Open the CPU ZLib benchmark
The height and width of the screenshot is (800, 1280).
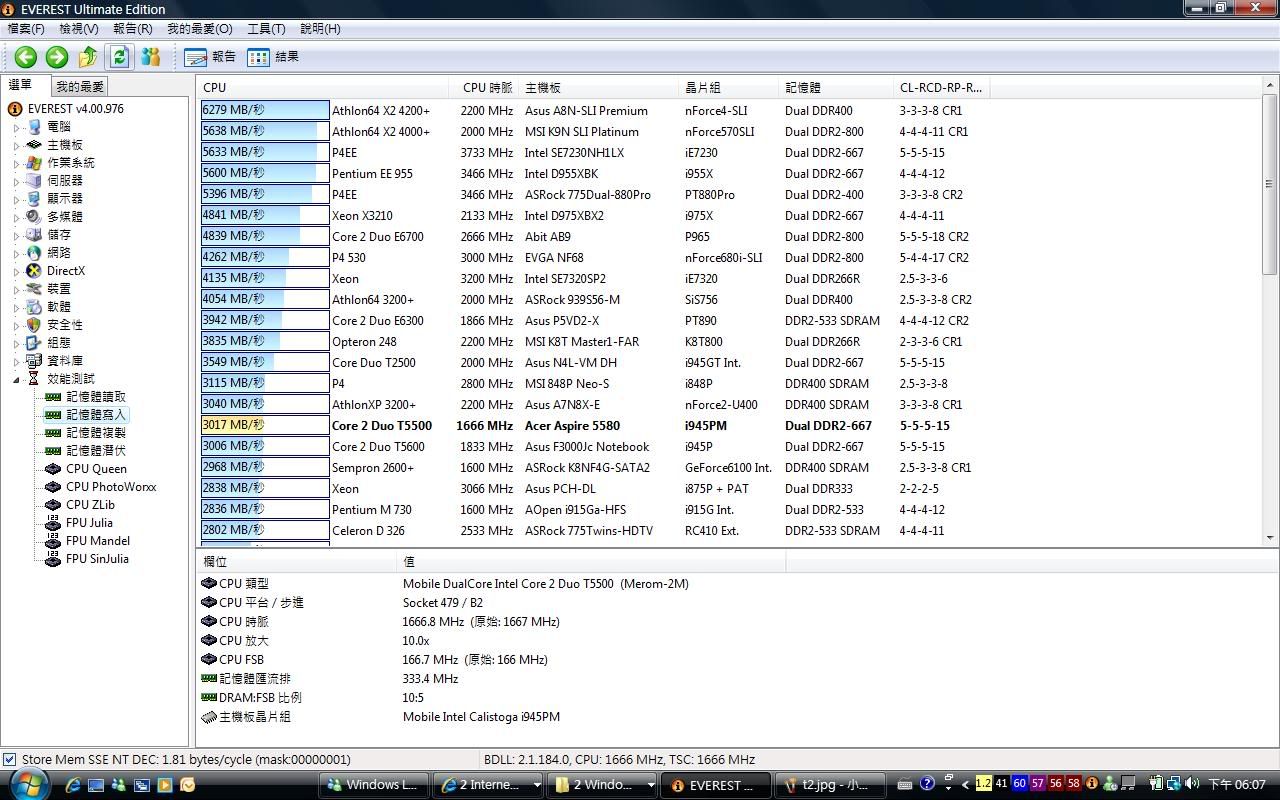click(90, 505)
